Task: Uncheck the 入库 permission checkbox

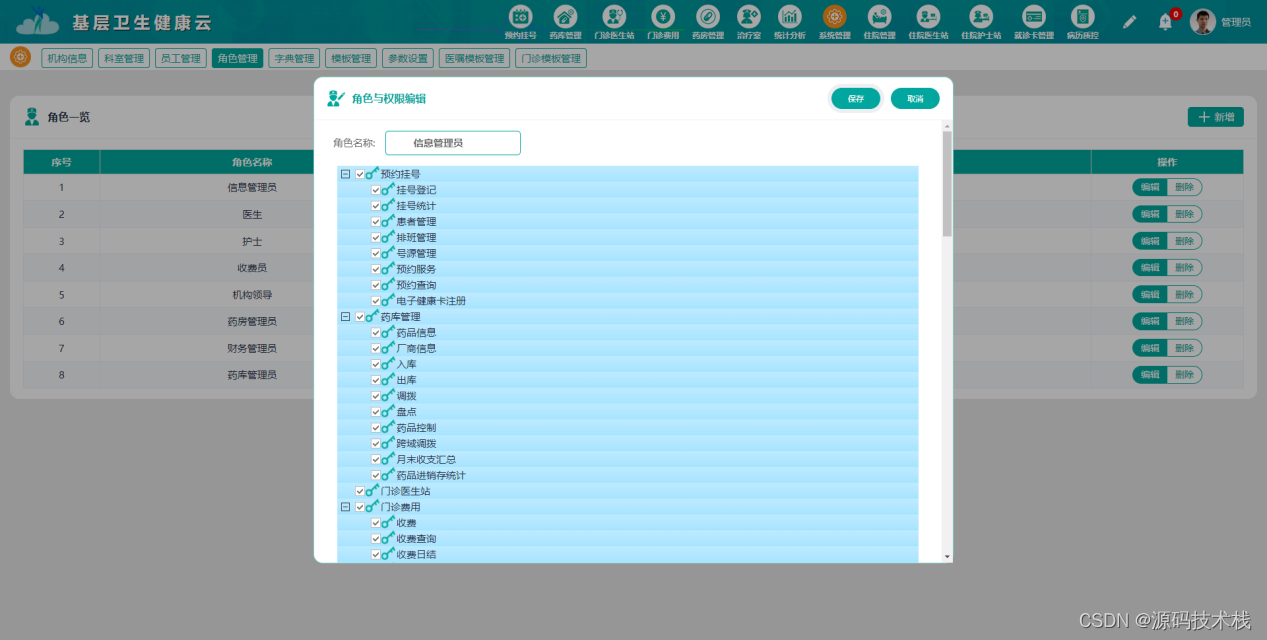Action: coord(376,364)
